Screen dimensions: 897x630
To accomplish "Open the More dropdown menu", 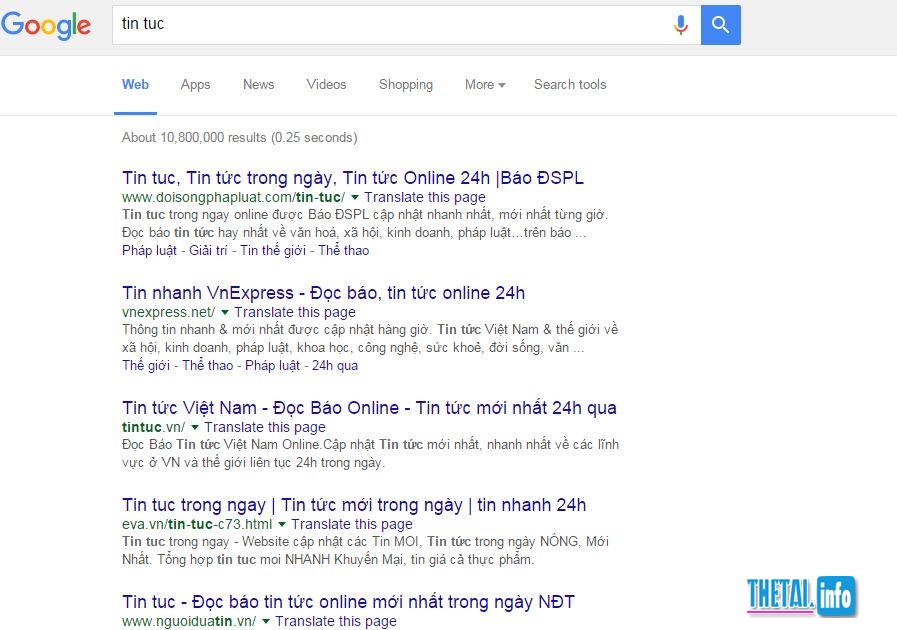I will [x=485, y=85].
